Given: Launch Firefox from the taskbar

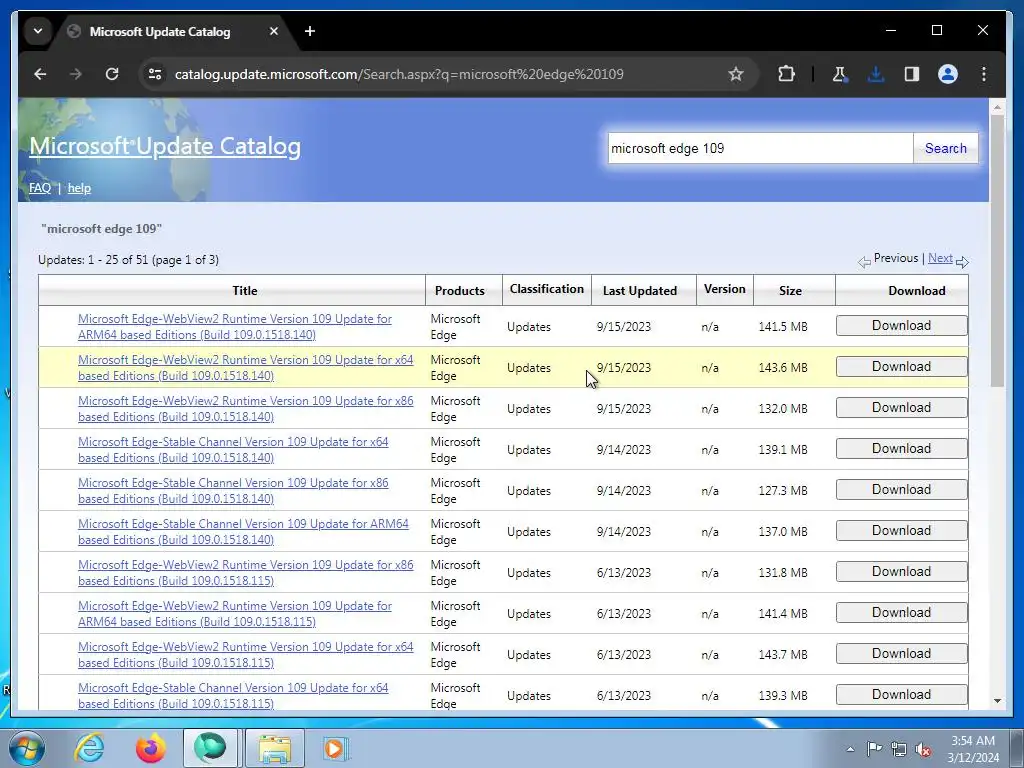Looking at the screenshot, I should 150,748.
